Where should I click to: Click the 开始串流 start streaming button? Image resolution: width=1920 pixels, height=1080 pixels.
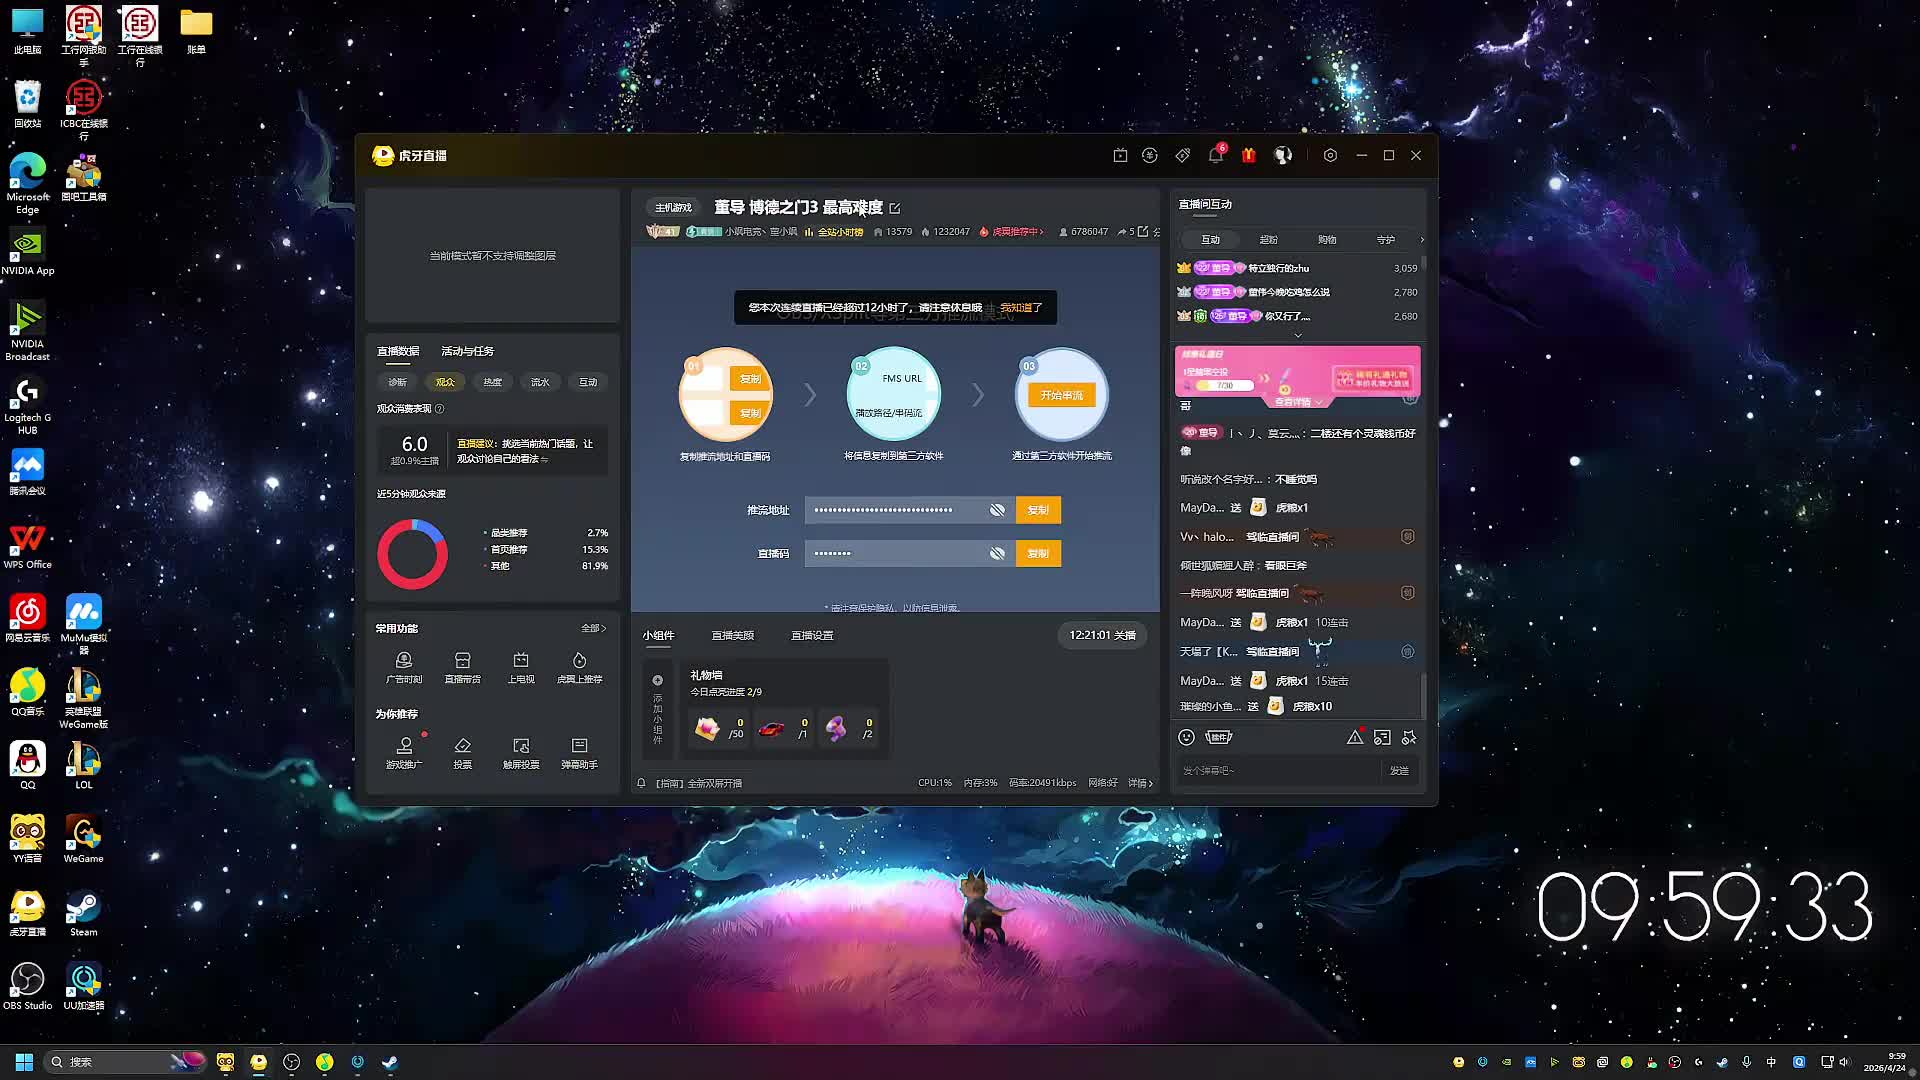tap(1061, 395)
